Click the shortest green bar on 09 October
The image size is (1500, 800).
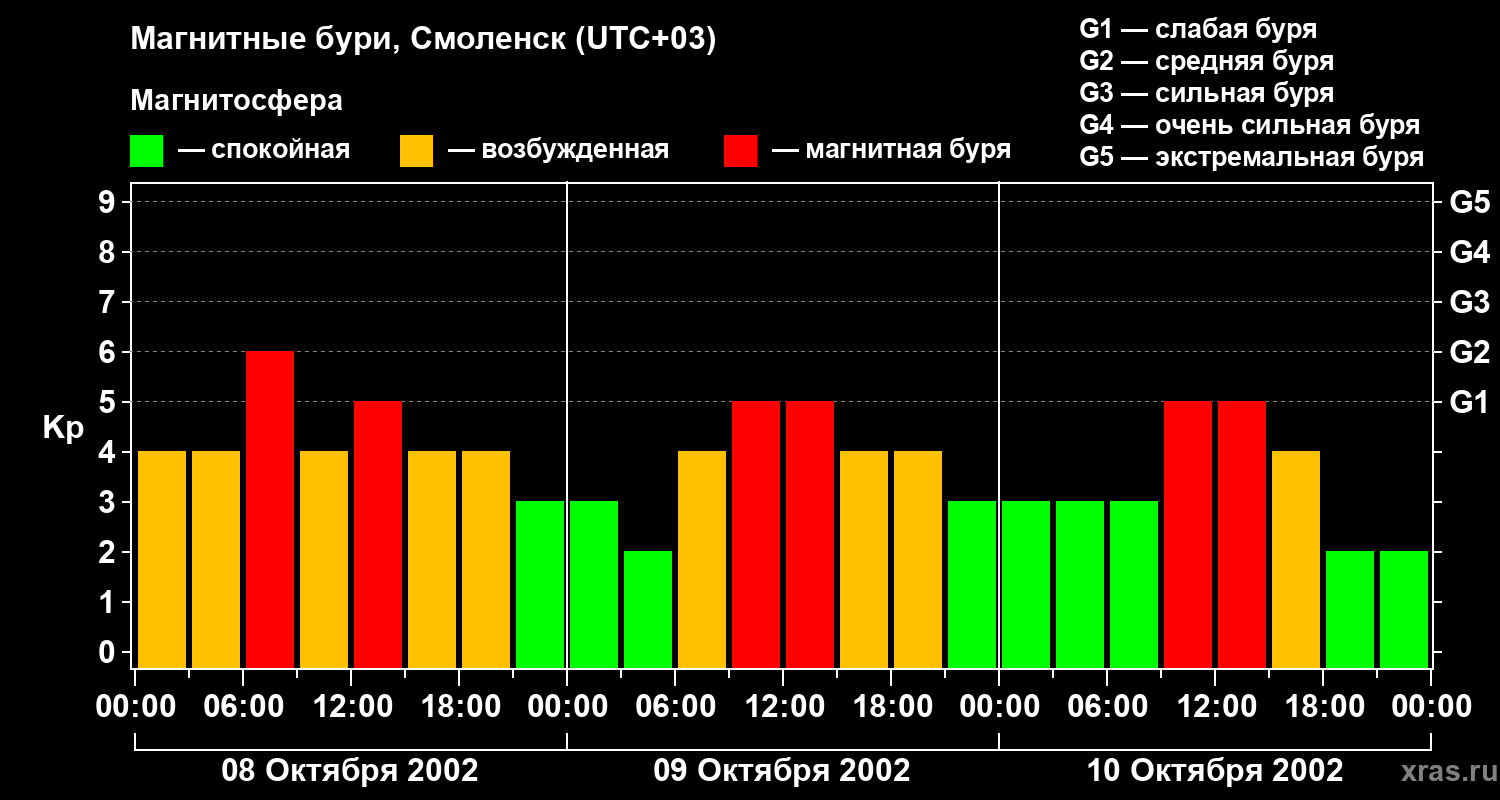(x=648, y=610)
